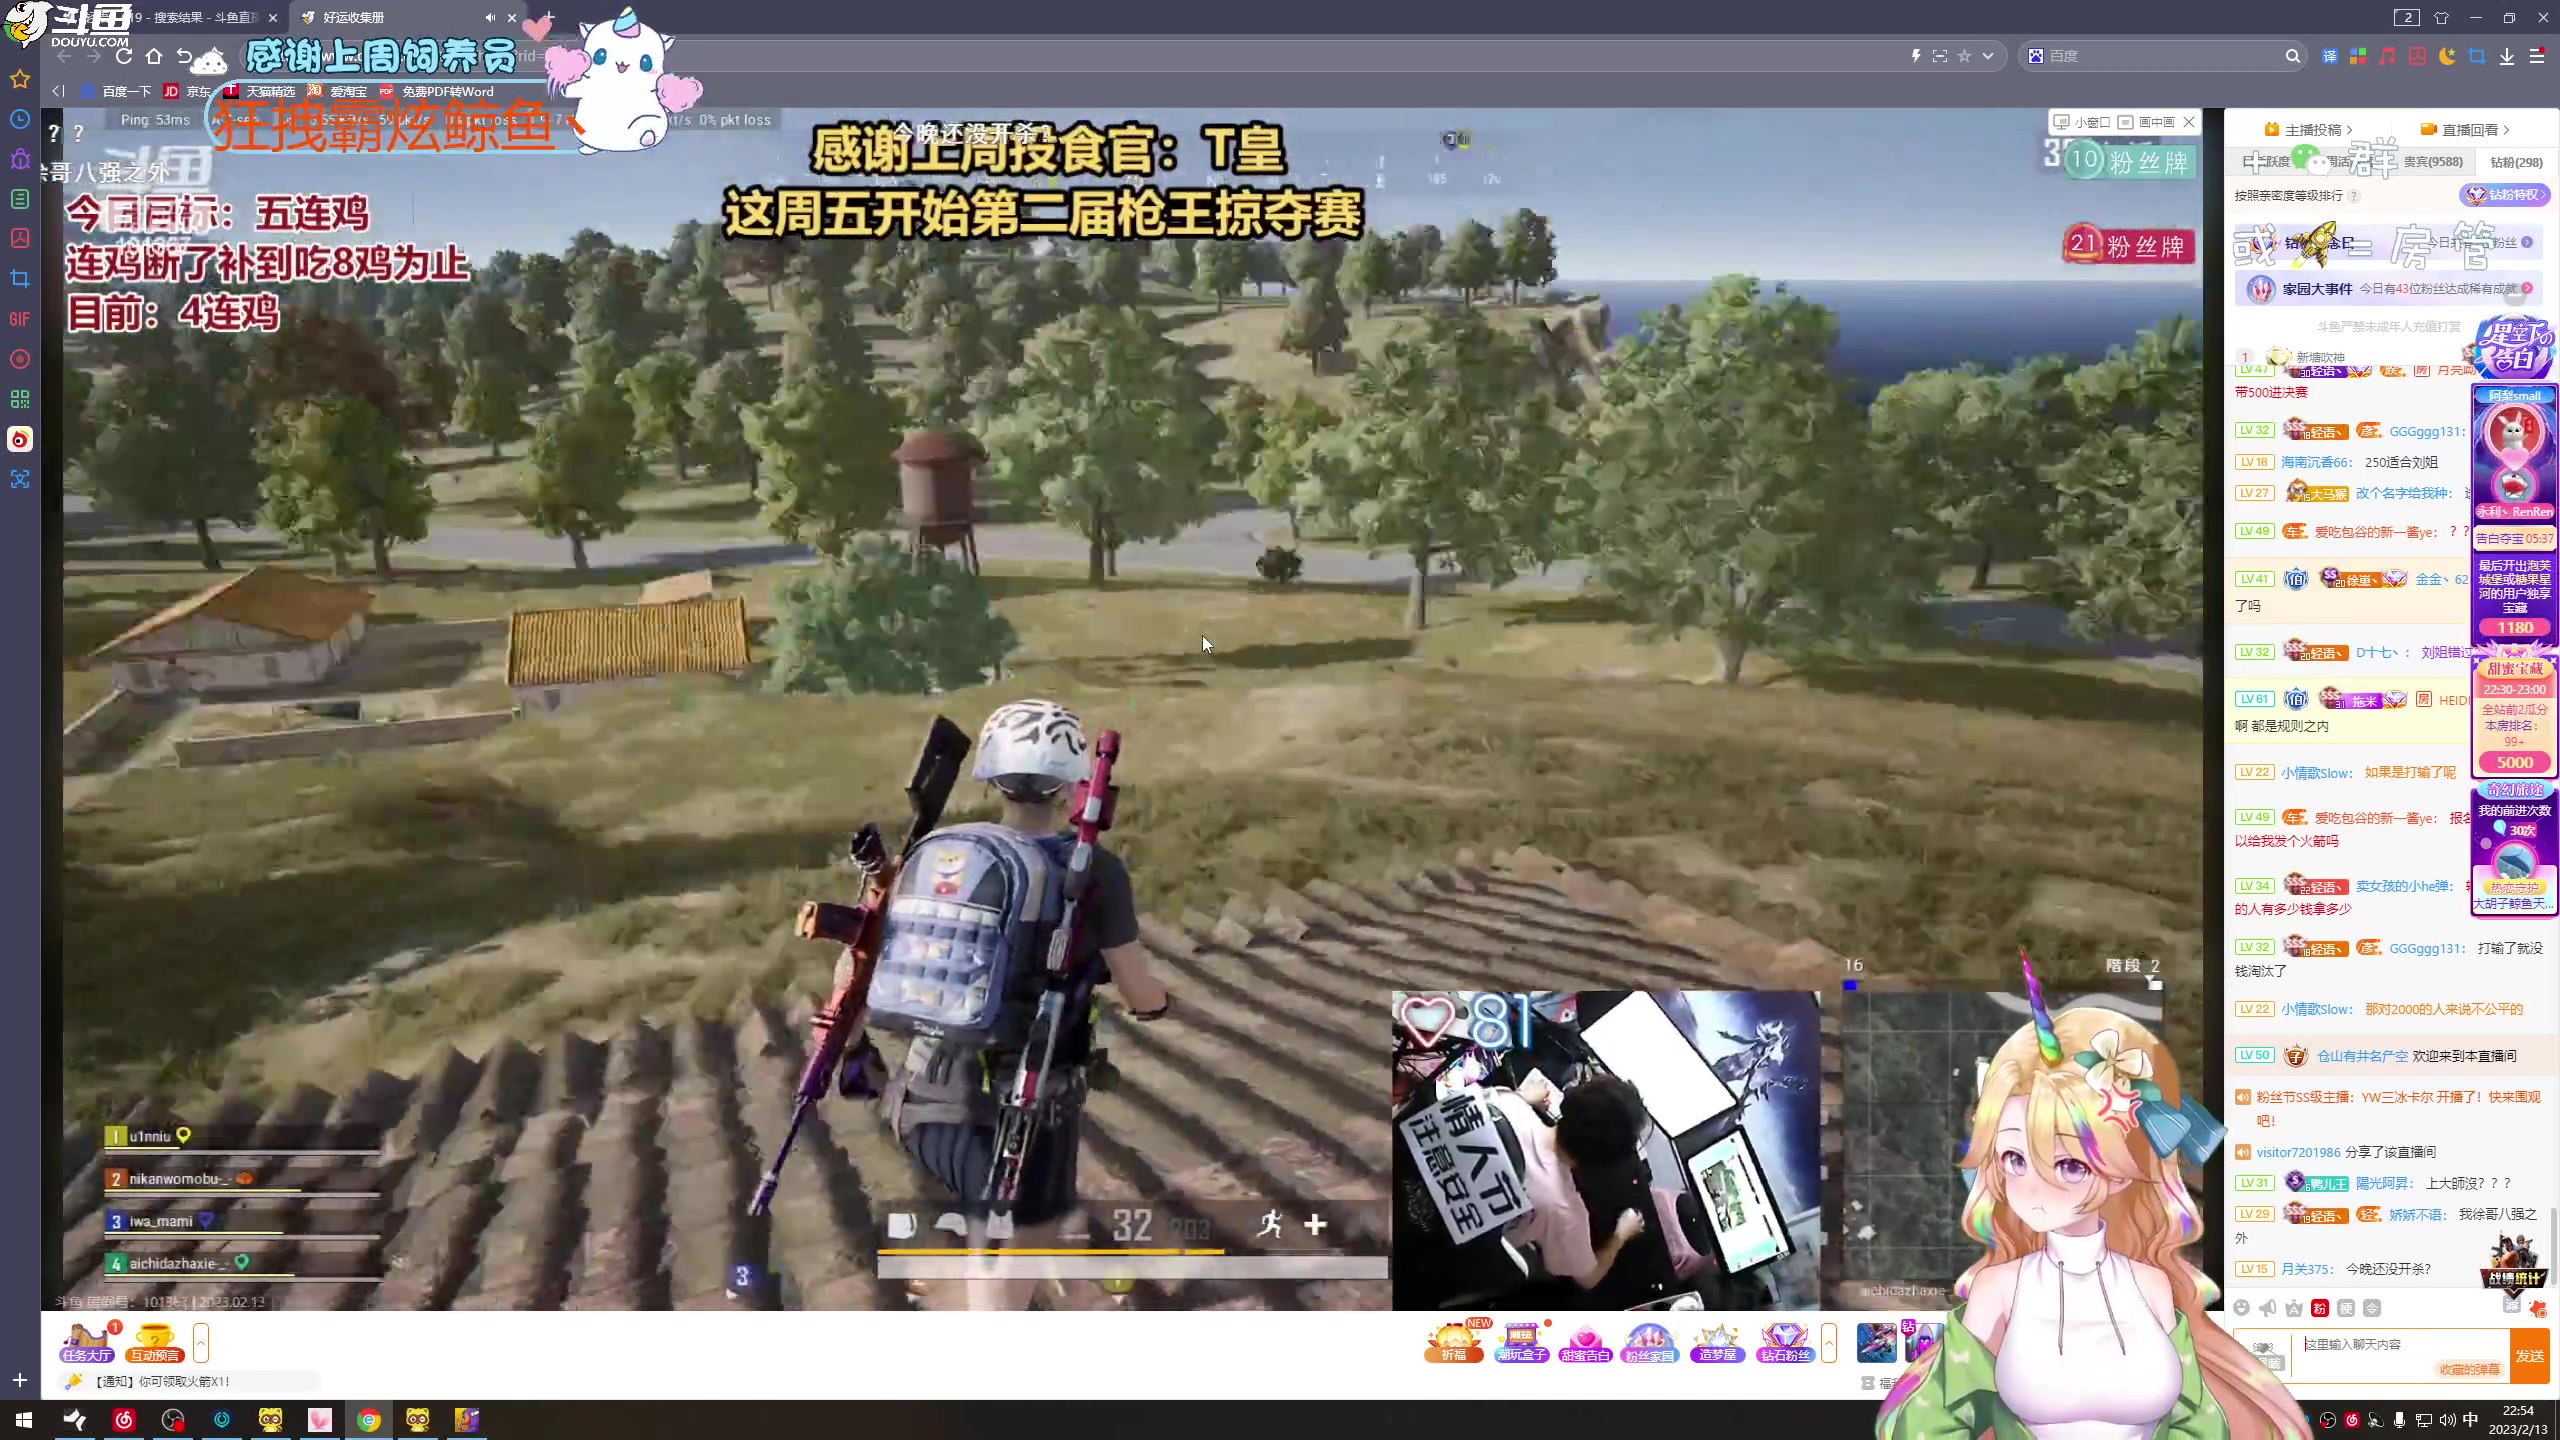The height and width of the screenshot is (1440, 2560).
Task: Collapse the bookmarks bar arrow
Action: pyautogui.click(x=58, y=91)
